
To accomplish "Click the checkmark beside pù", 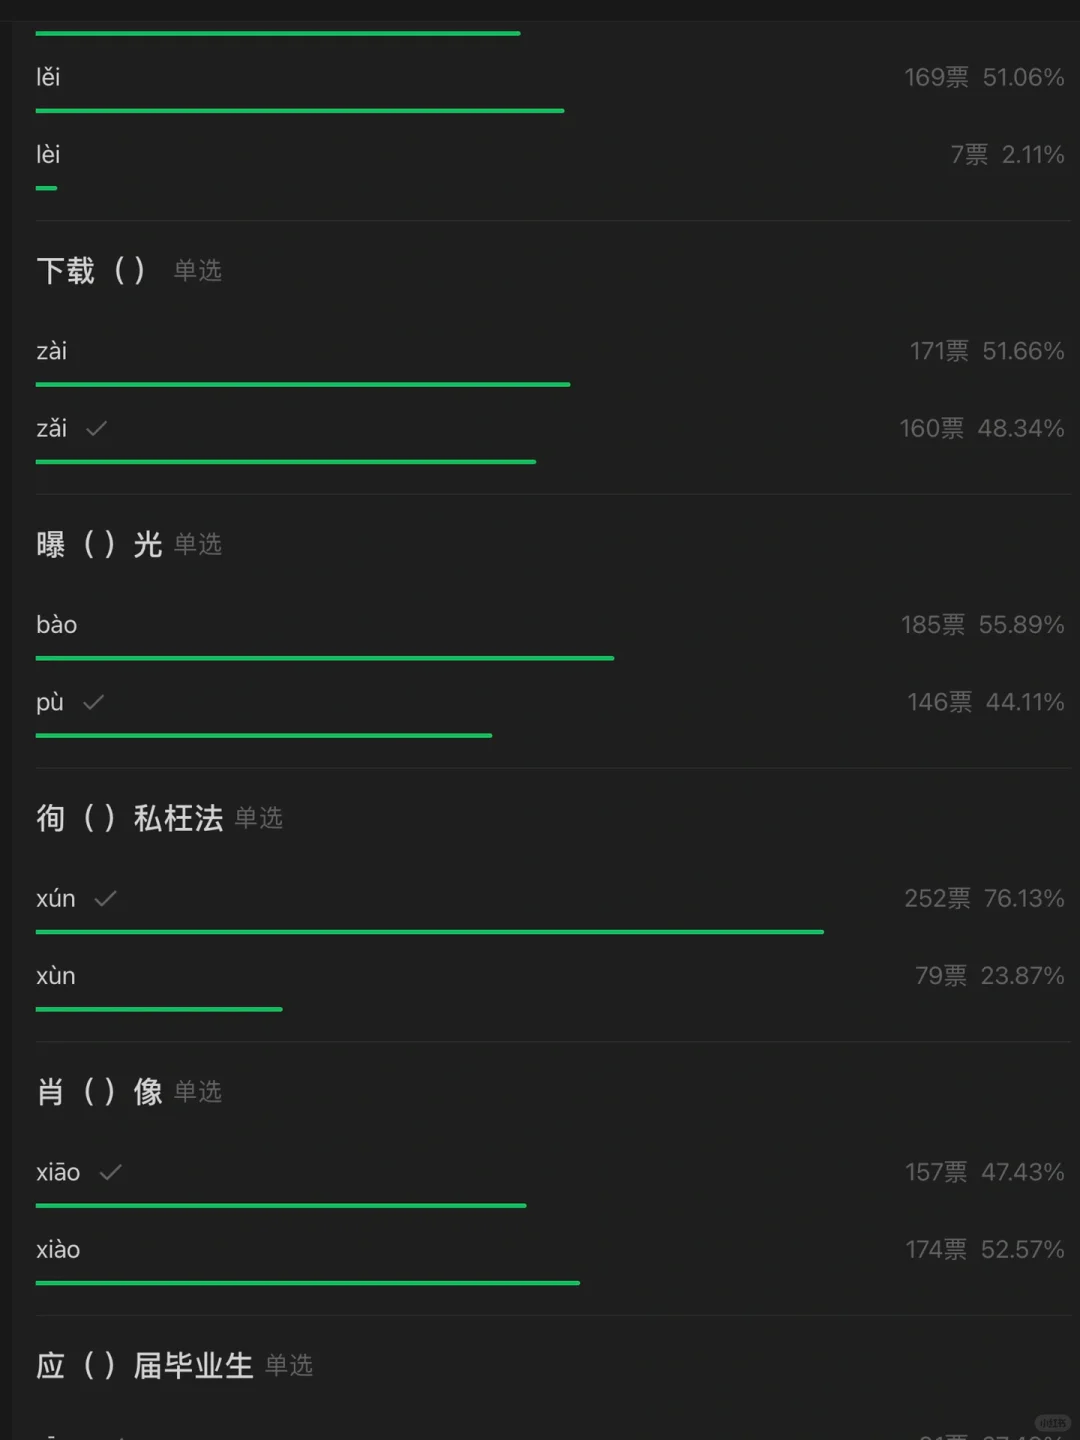I will tap(94, 702).
